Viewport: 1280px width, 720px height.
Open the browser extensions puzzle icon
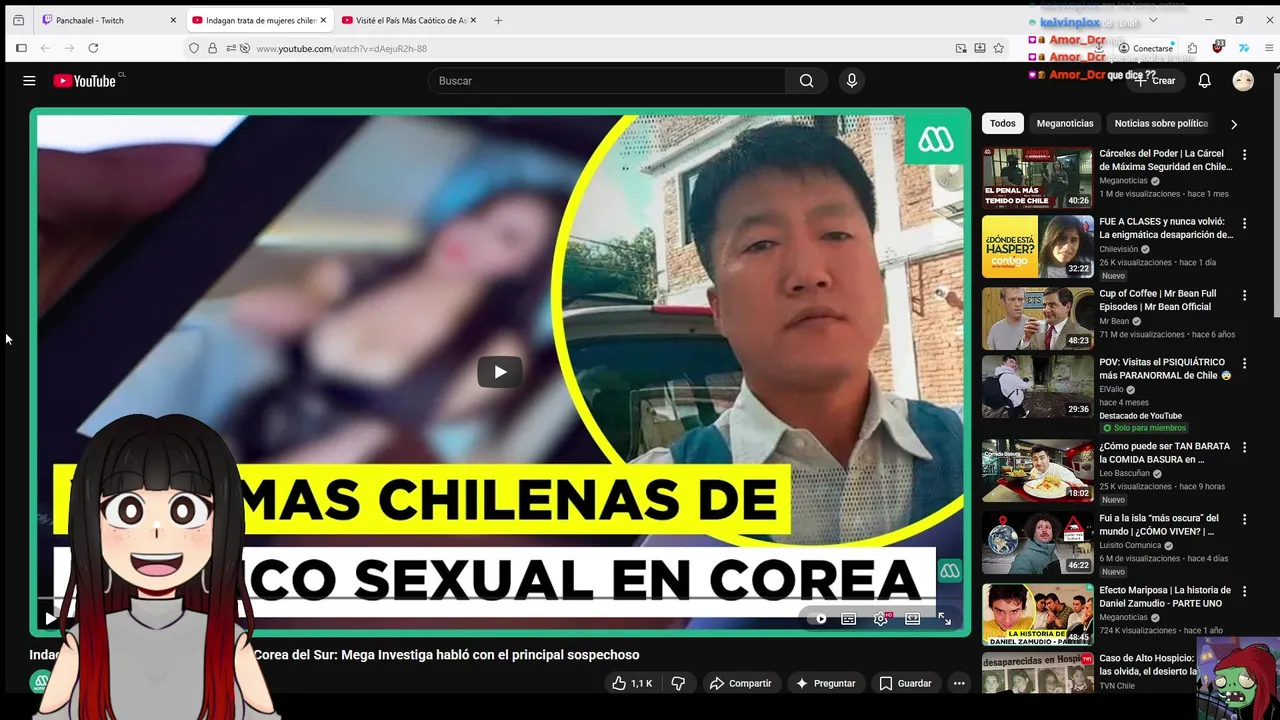(1192, 48)
